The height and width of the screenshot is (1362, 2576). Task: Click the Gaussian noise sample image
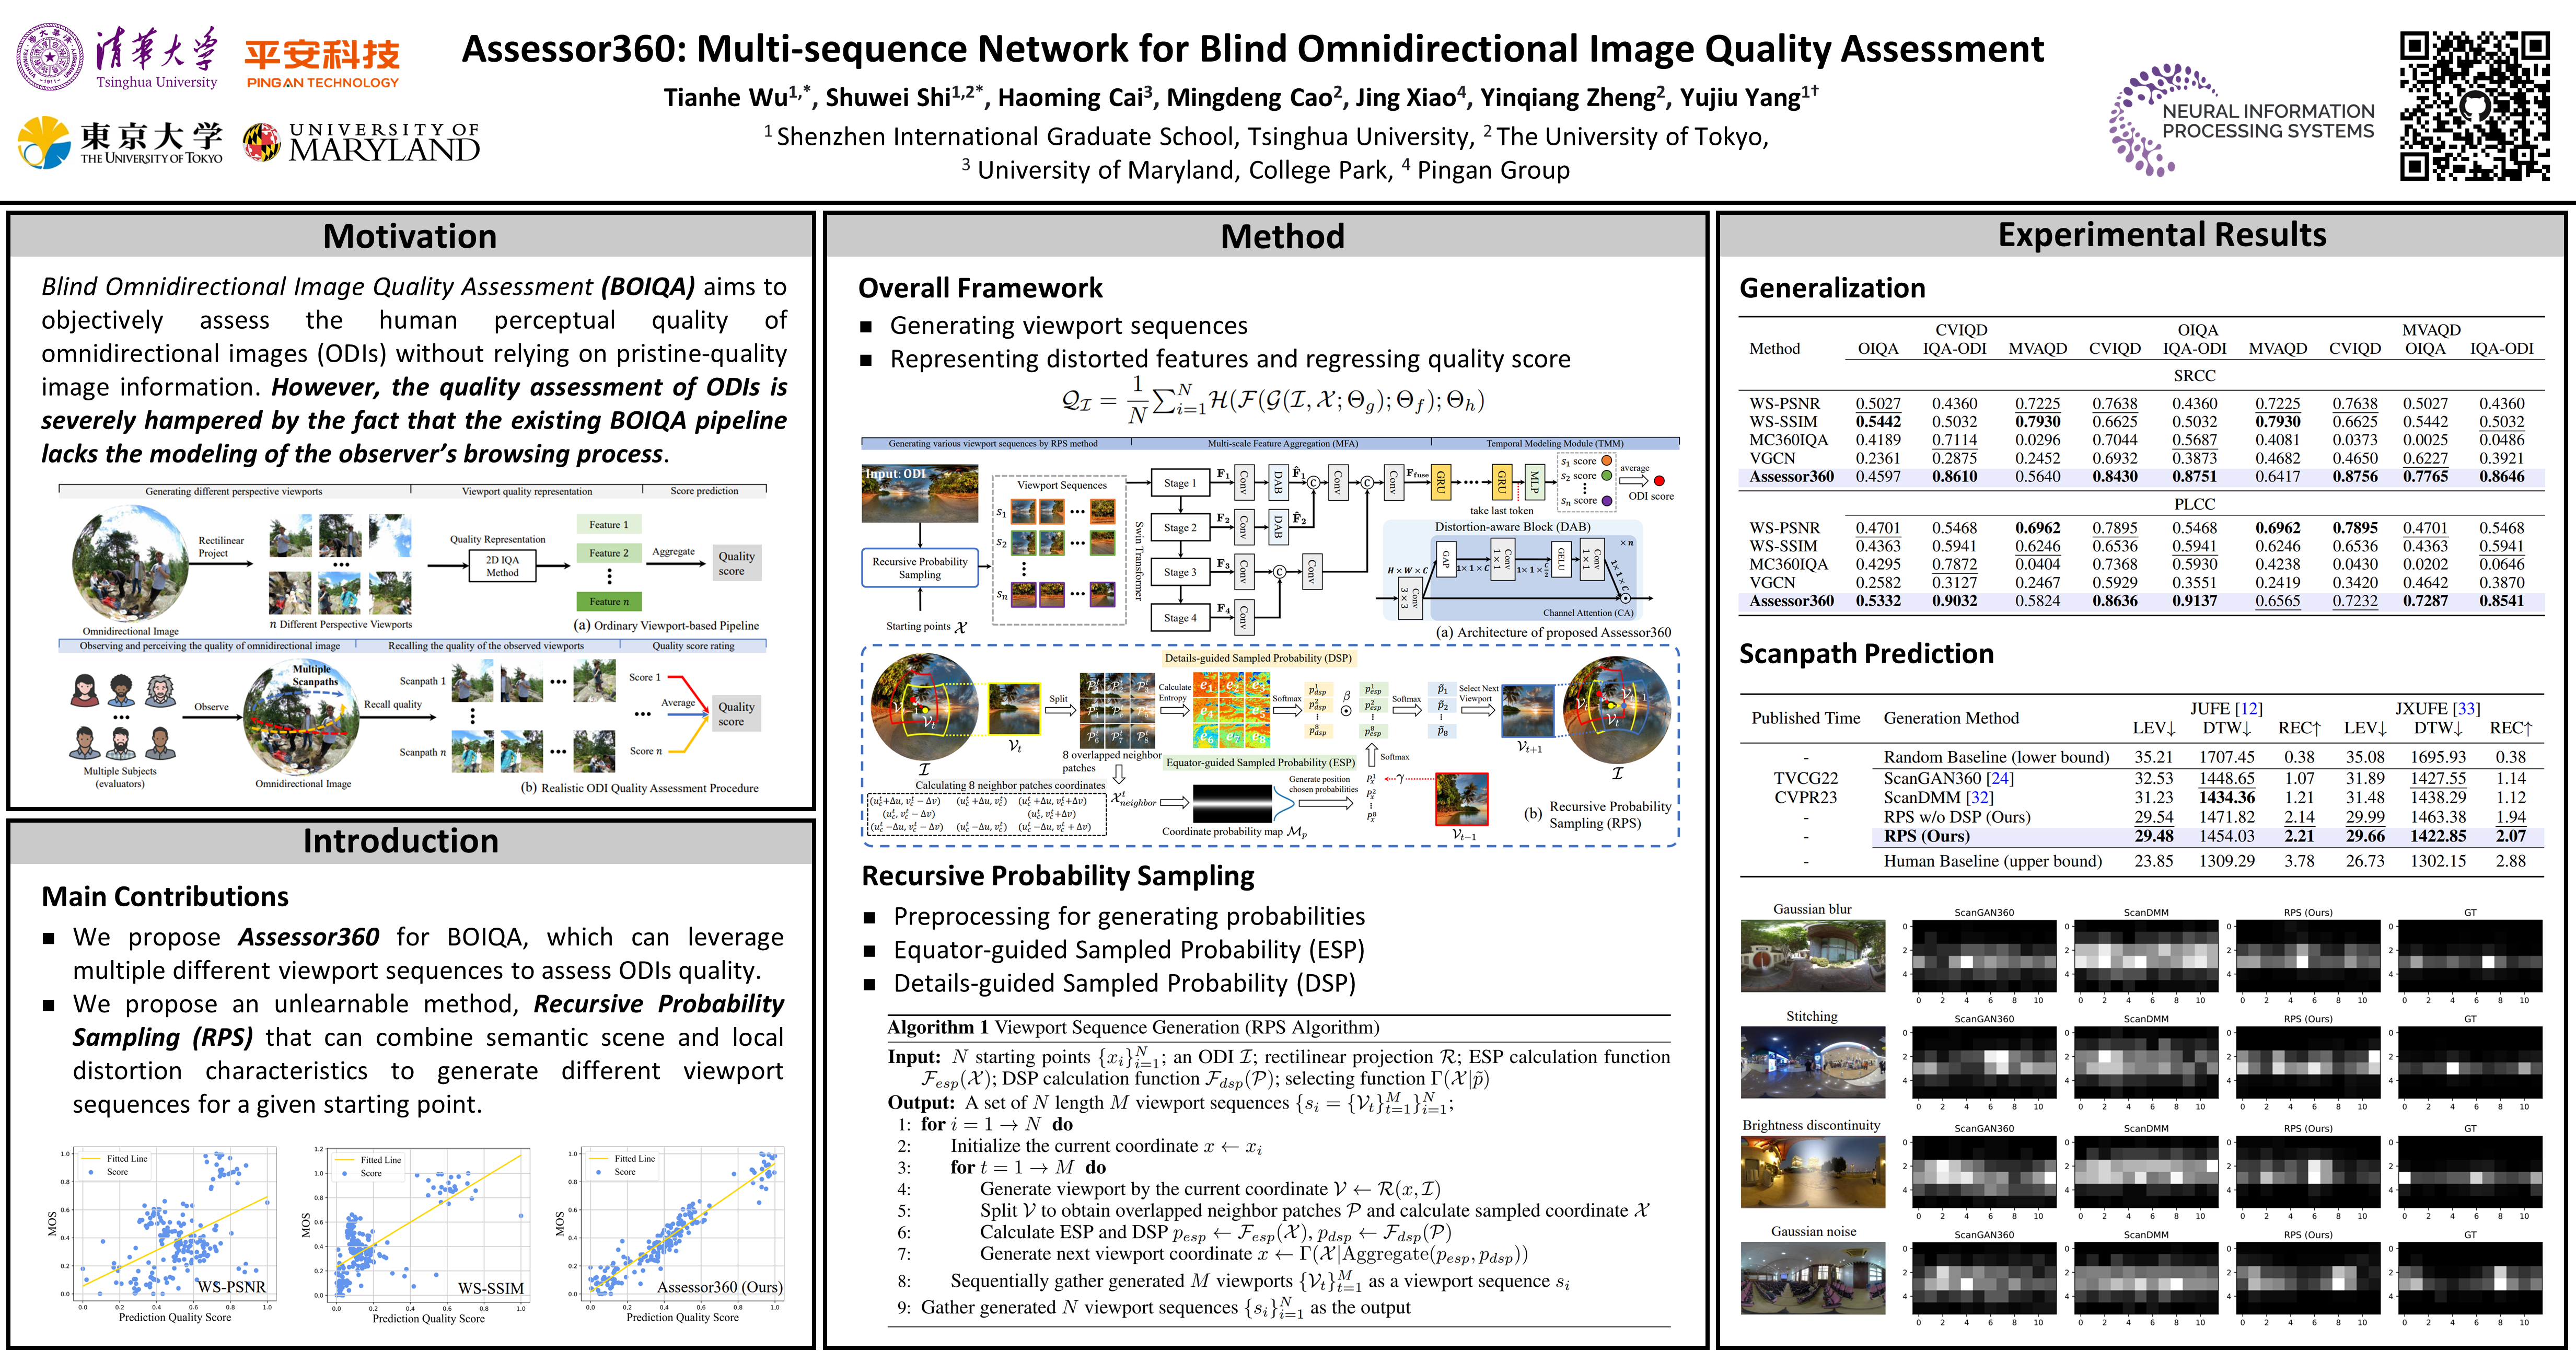tap(1812, 1277)
